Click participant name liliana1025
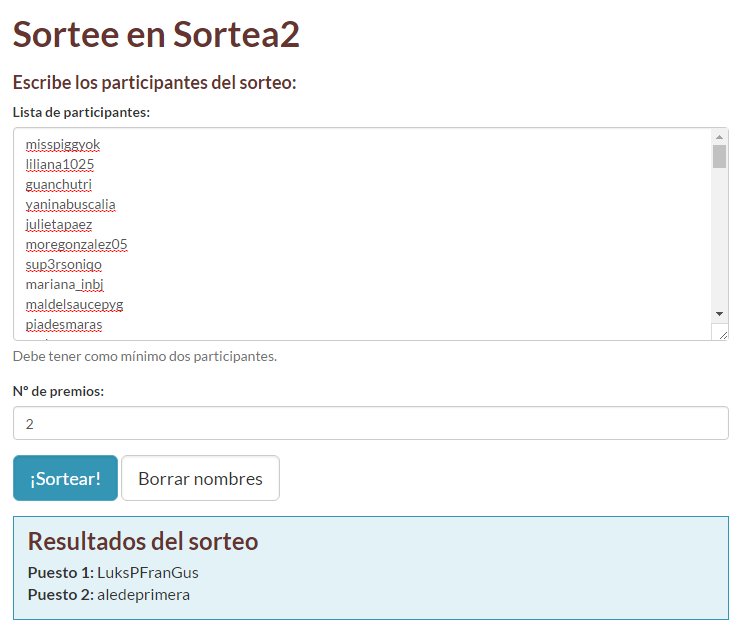This screenshot has height=629, width=739. click(x=60, y=164)
